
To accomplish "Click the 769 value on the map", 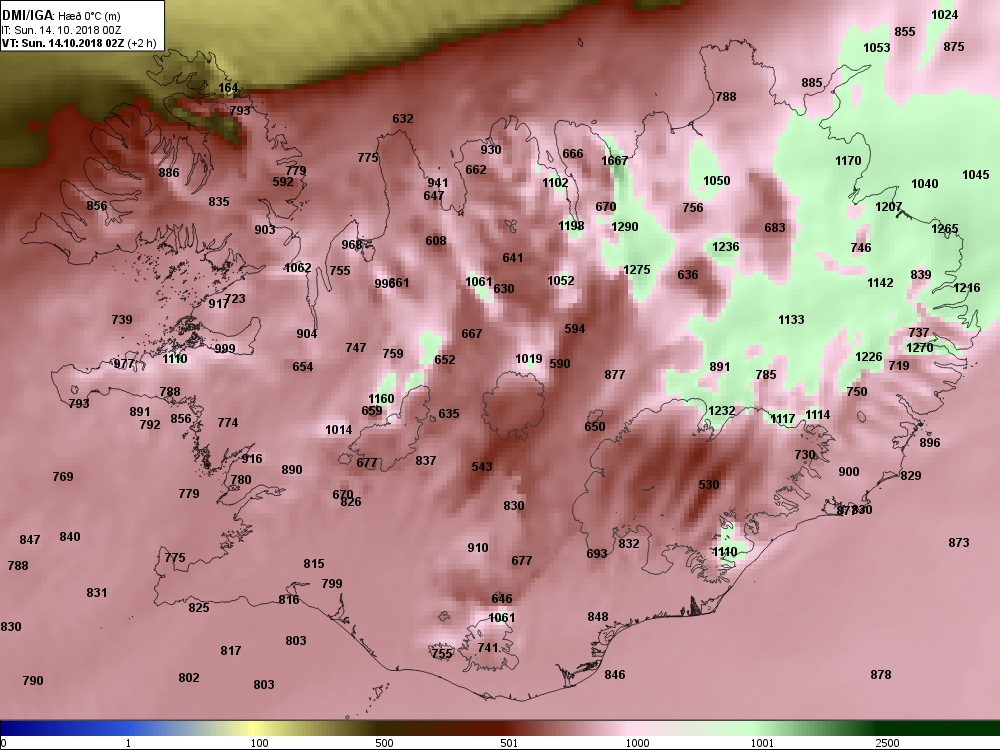I will coord(62,477).
